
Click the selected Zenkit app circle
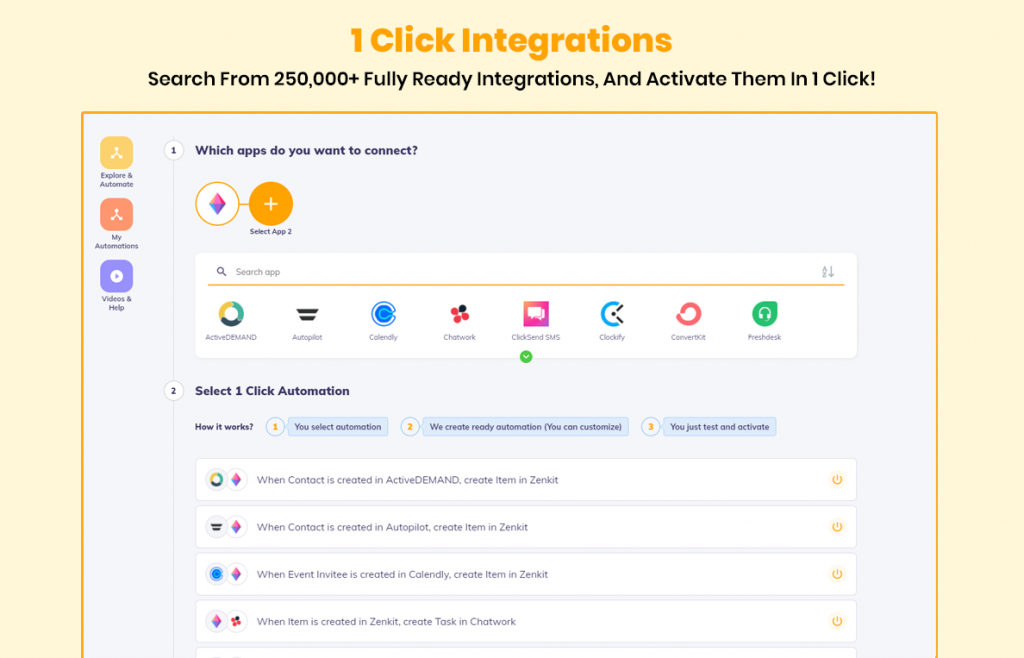(217, 204)
